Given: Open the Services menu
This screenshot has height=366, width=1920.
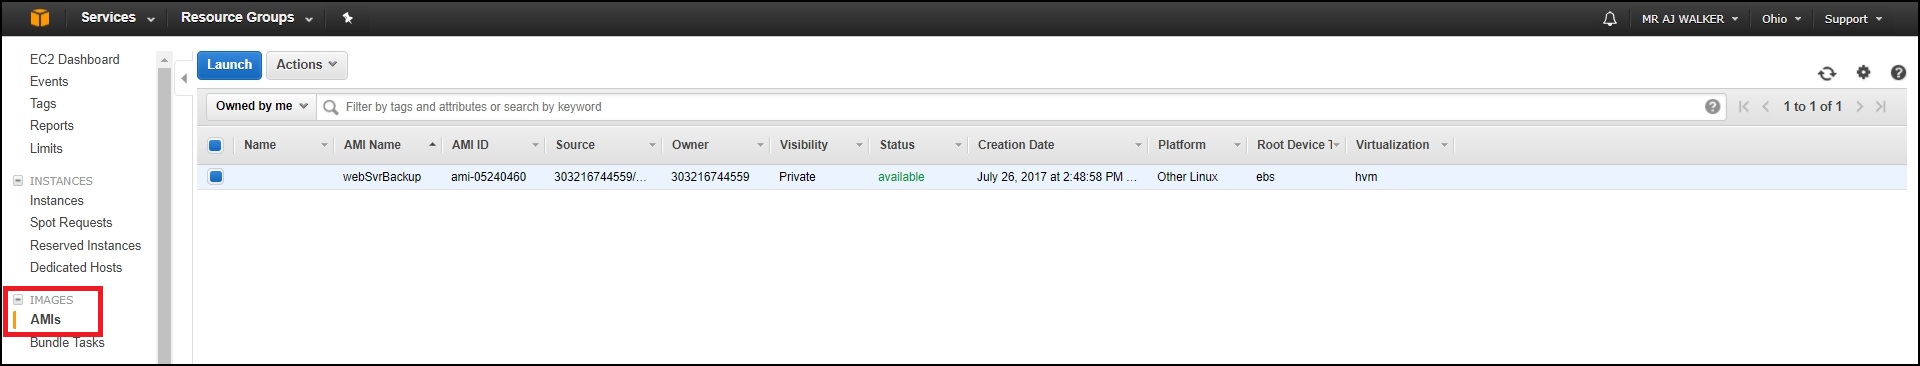Looking at the screenshot, I should [118, 18].
